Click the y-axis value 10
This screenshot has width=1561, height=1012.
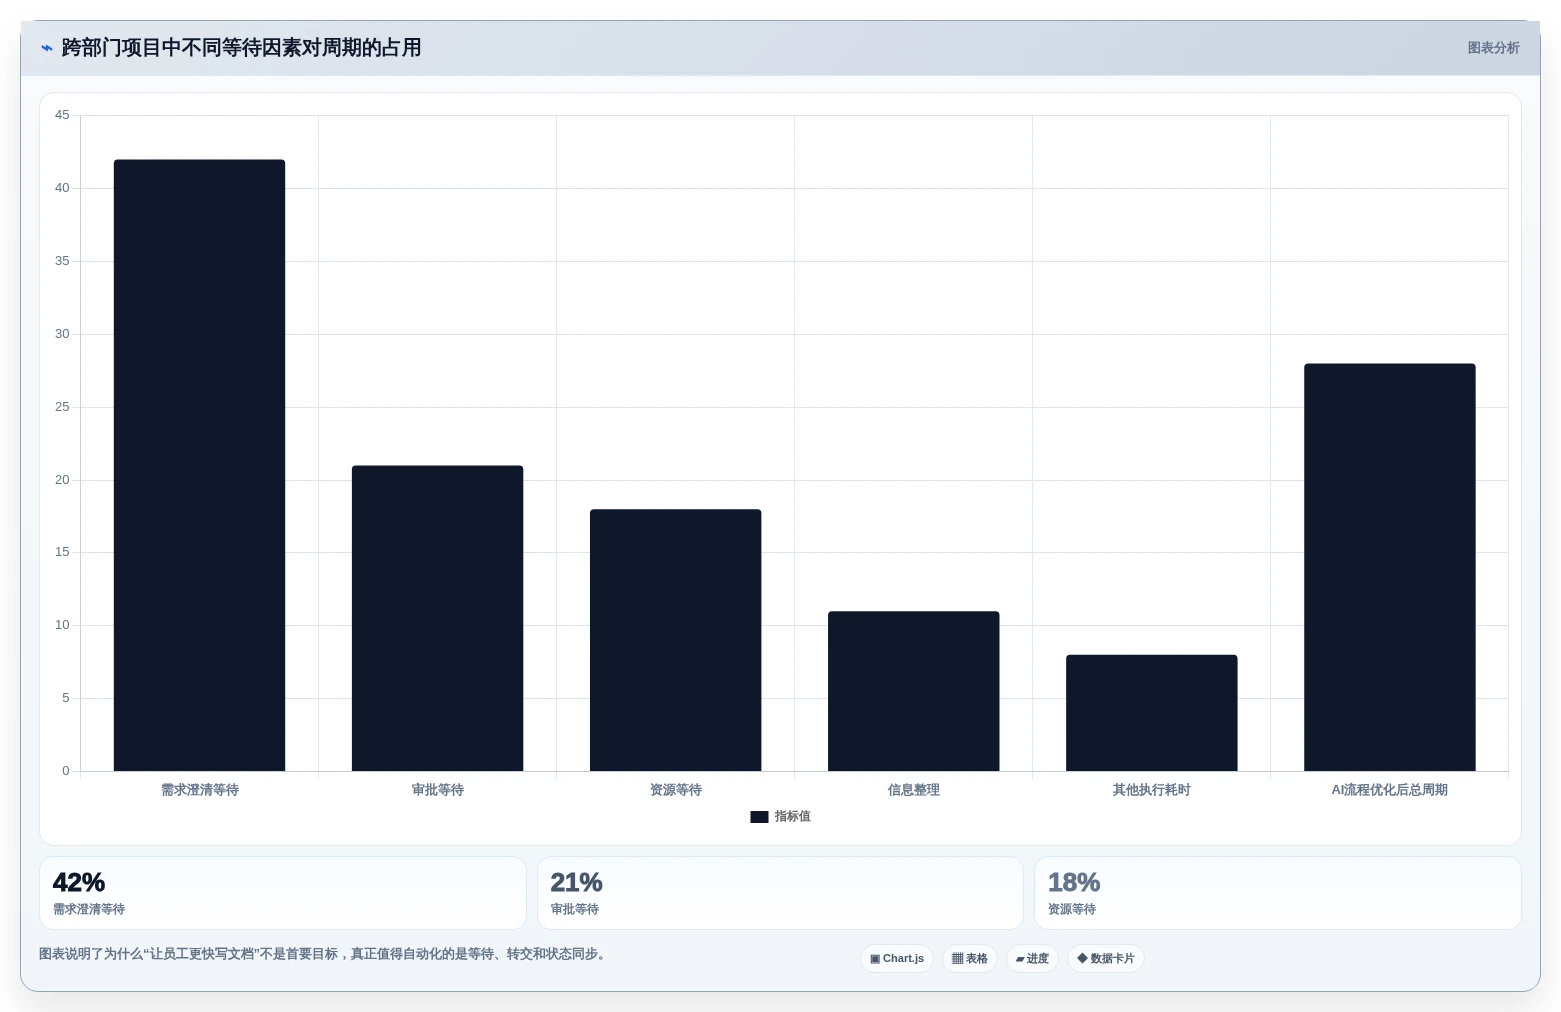(62, 625)
